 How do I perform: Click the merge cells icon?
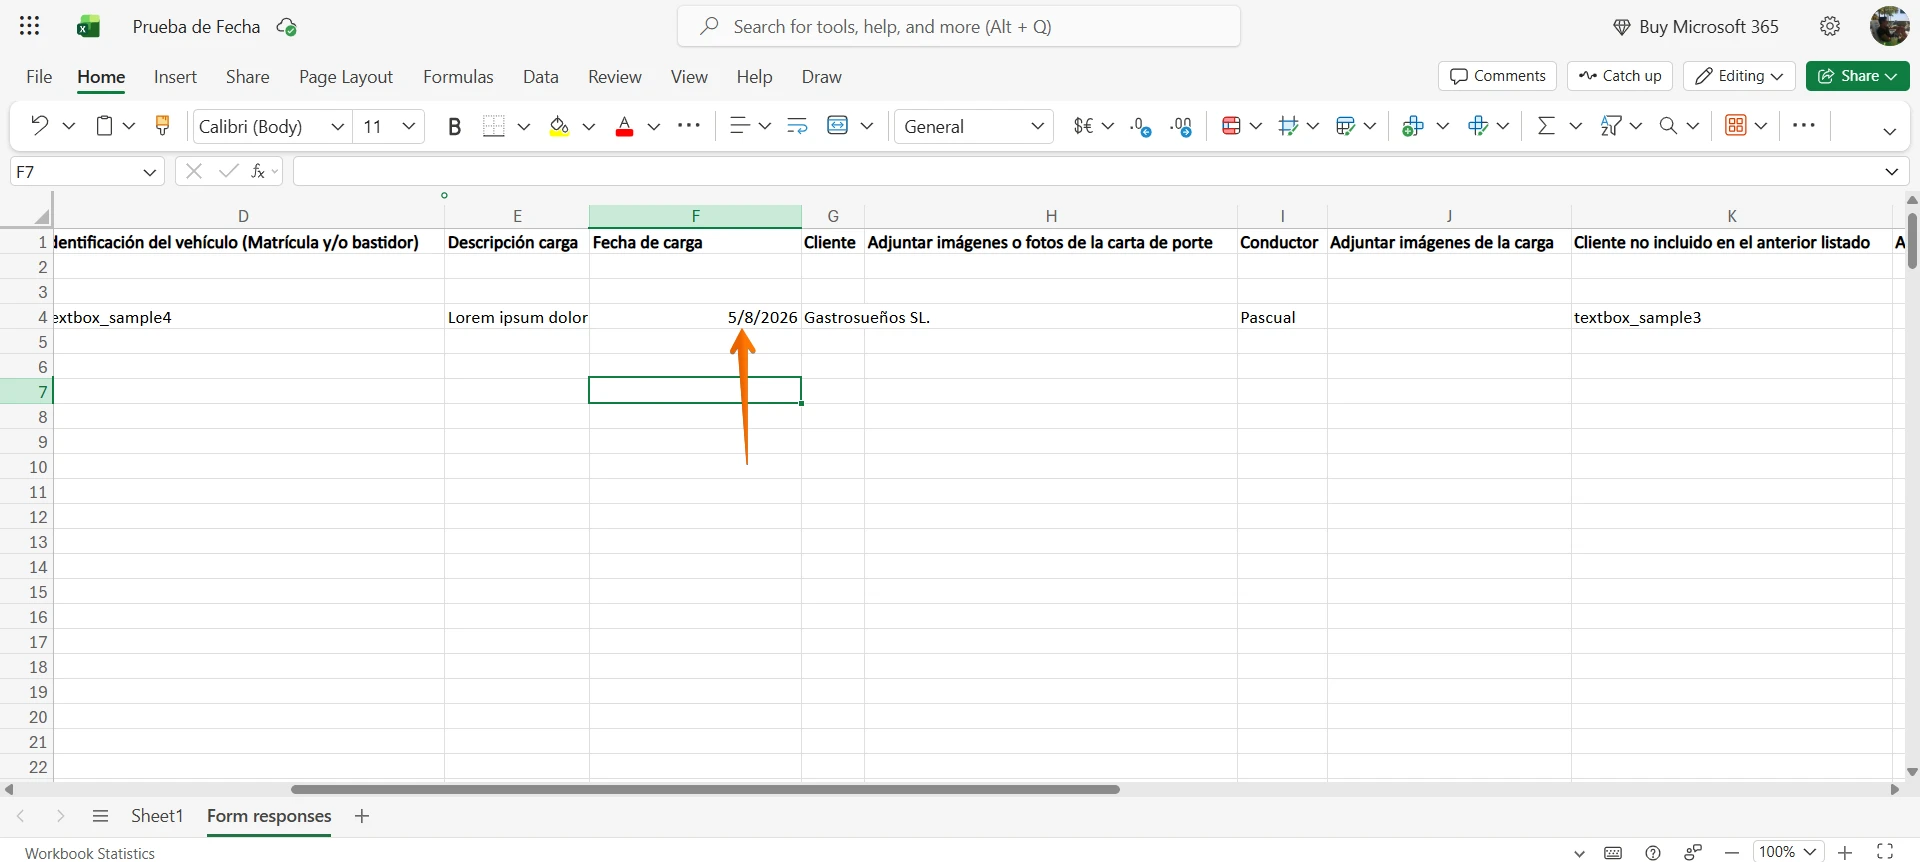coord(838,126)
